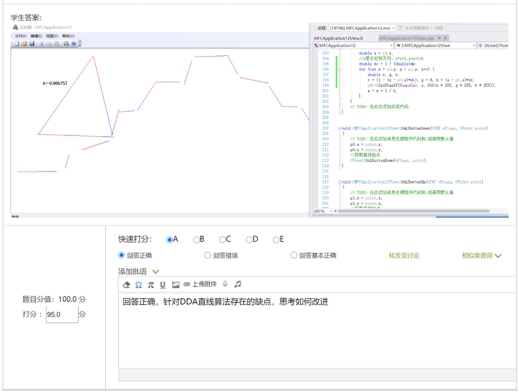Click the insert image icon
This screenshot has width=519, height=392.
pos(175,285)
